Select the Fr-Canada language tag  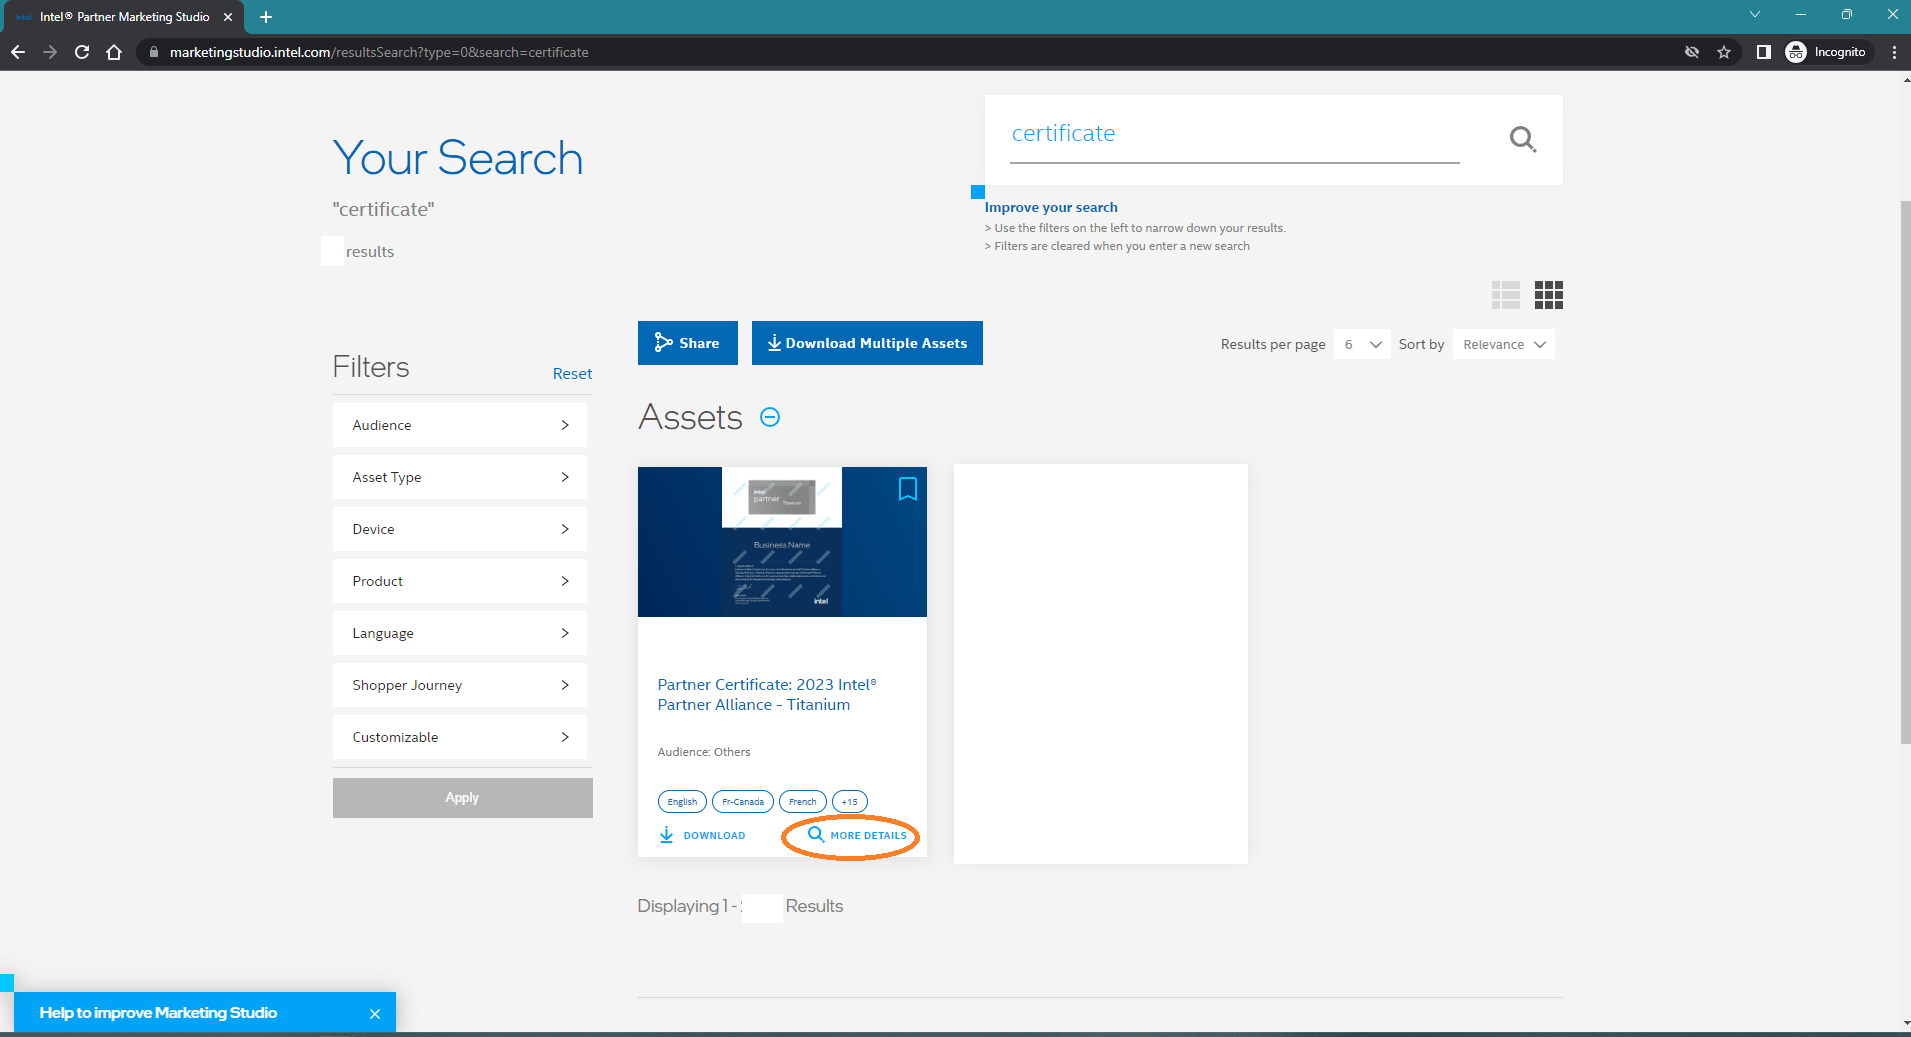[x=743, y=801]
